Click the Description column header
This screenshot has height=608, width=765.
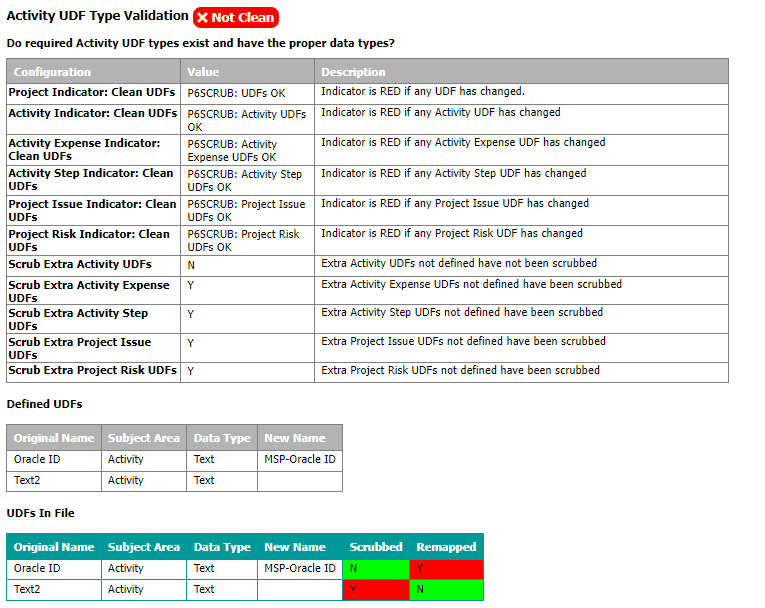point(353,72)
